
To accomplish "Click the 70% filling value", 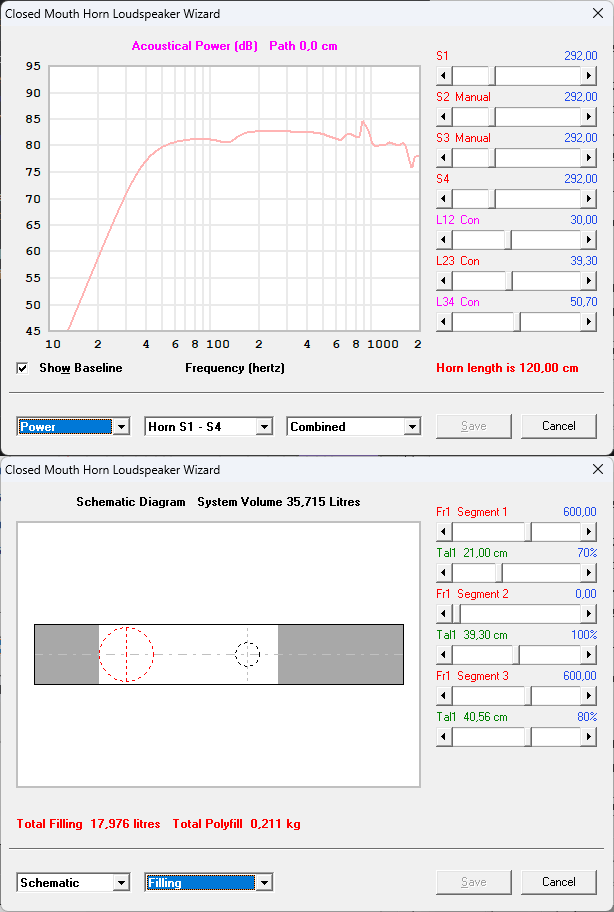I will tap(587, 553).
